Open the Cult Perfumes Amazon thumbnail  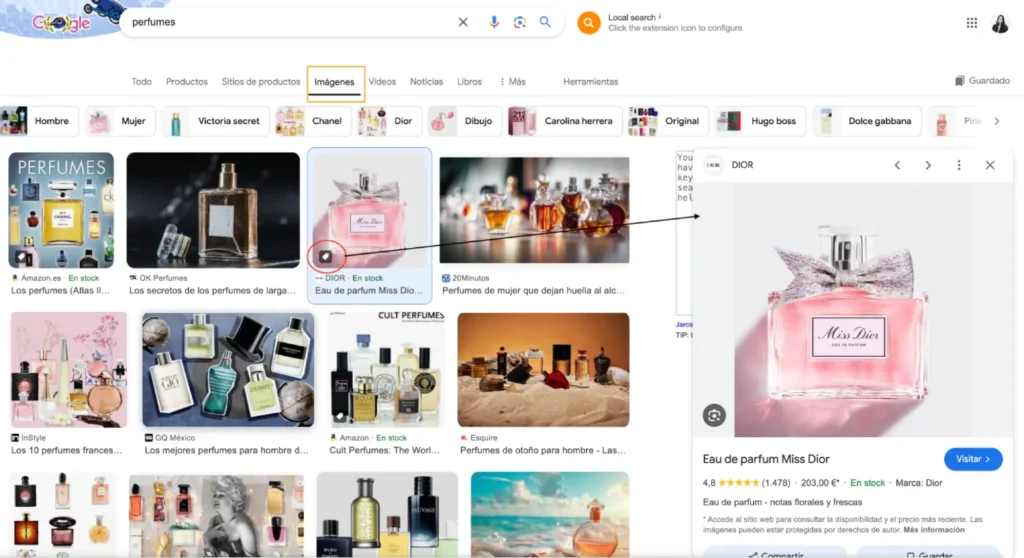tap(386, 370)
